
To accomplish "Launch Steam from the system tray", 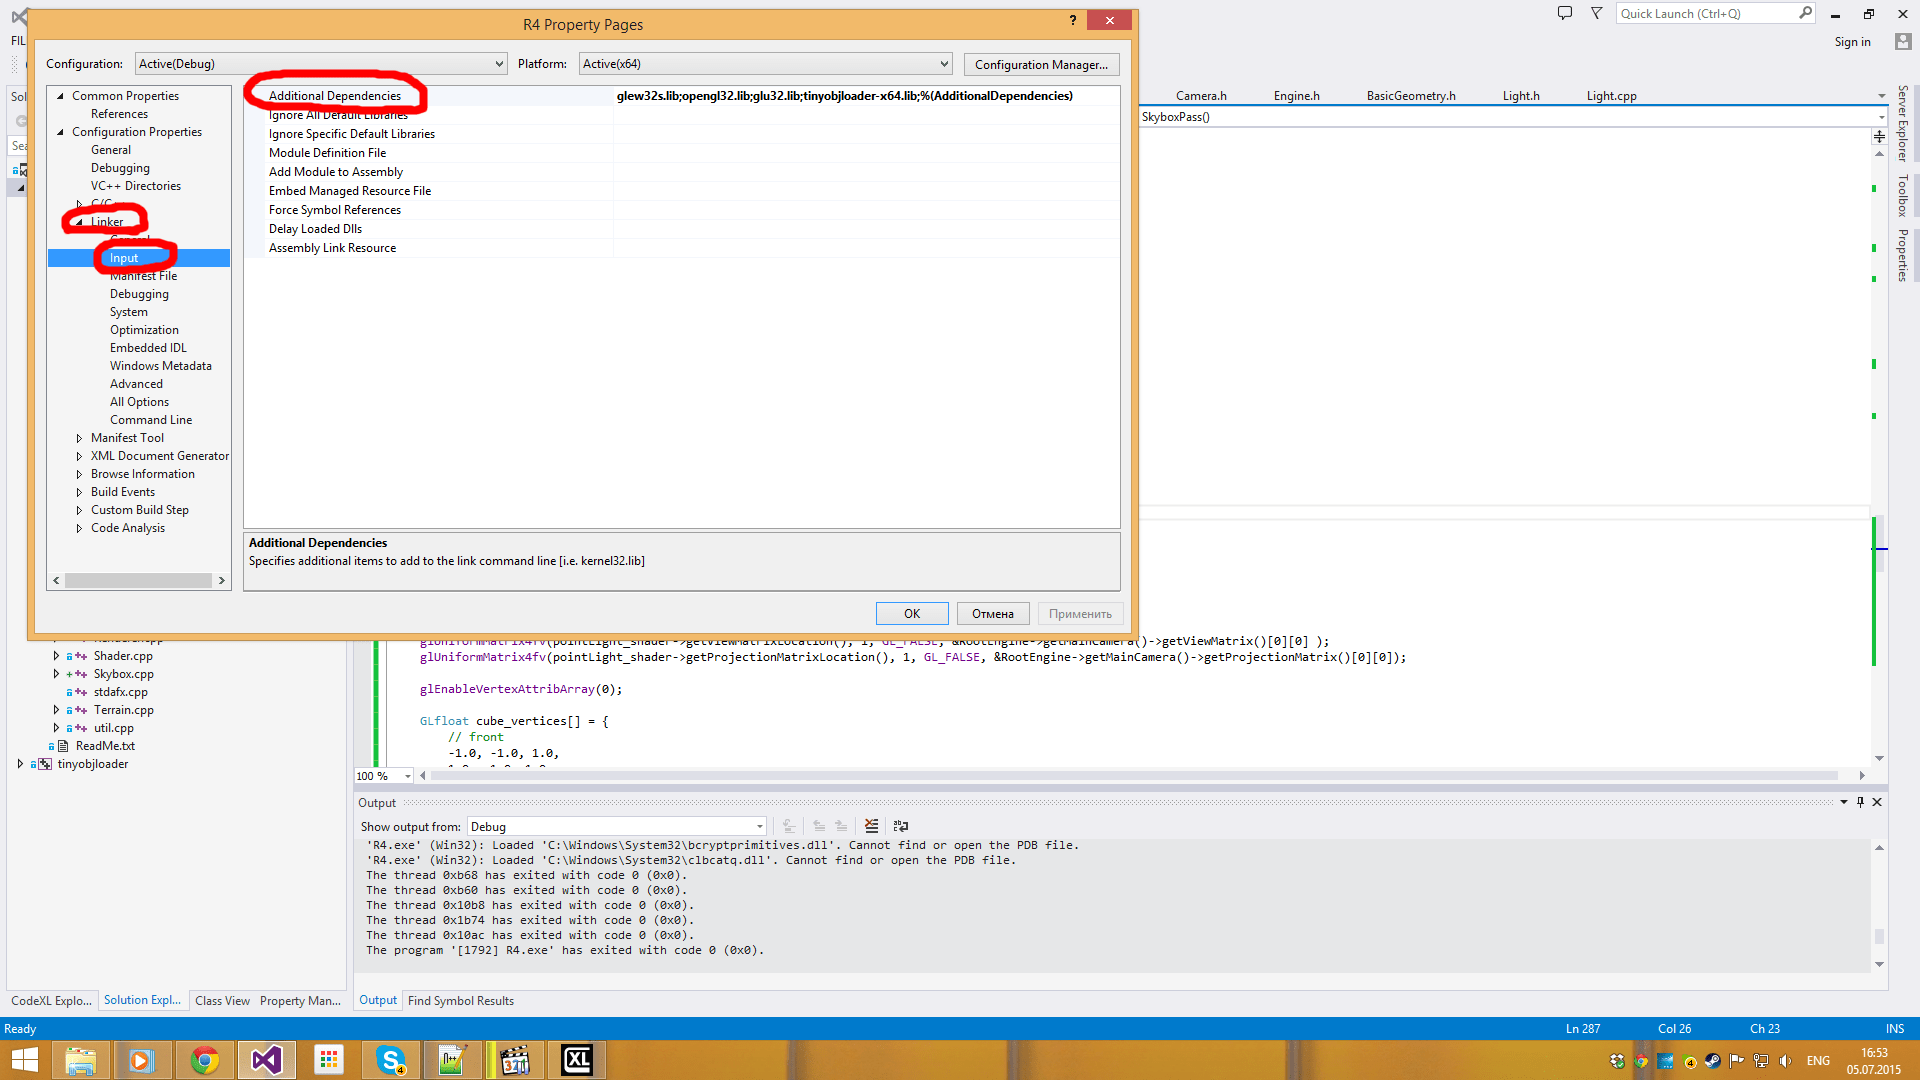I will [1712, 1062].
